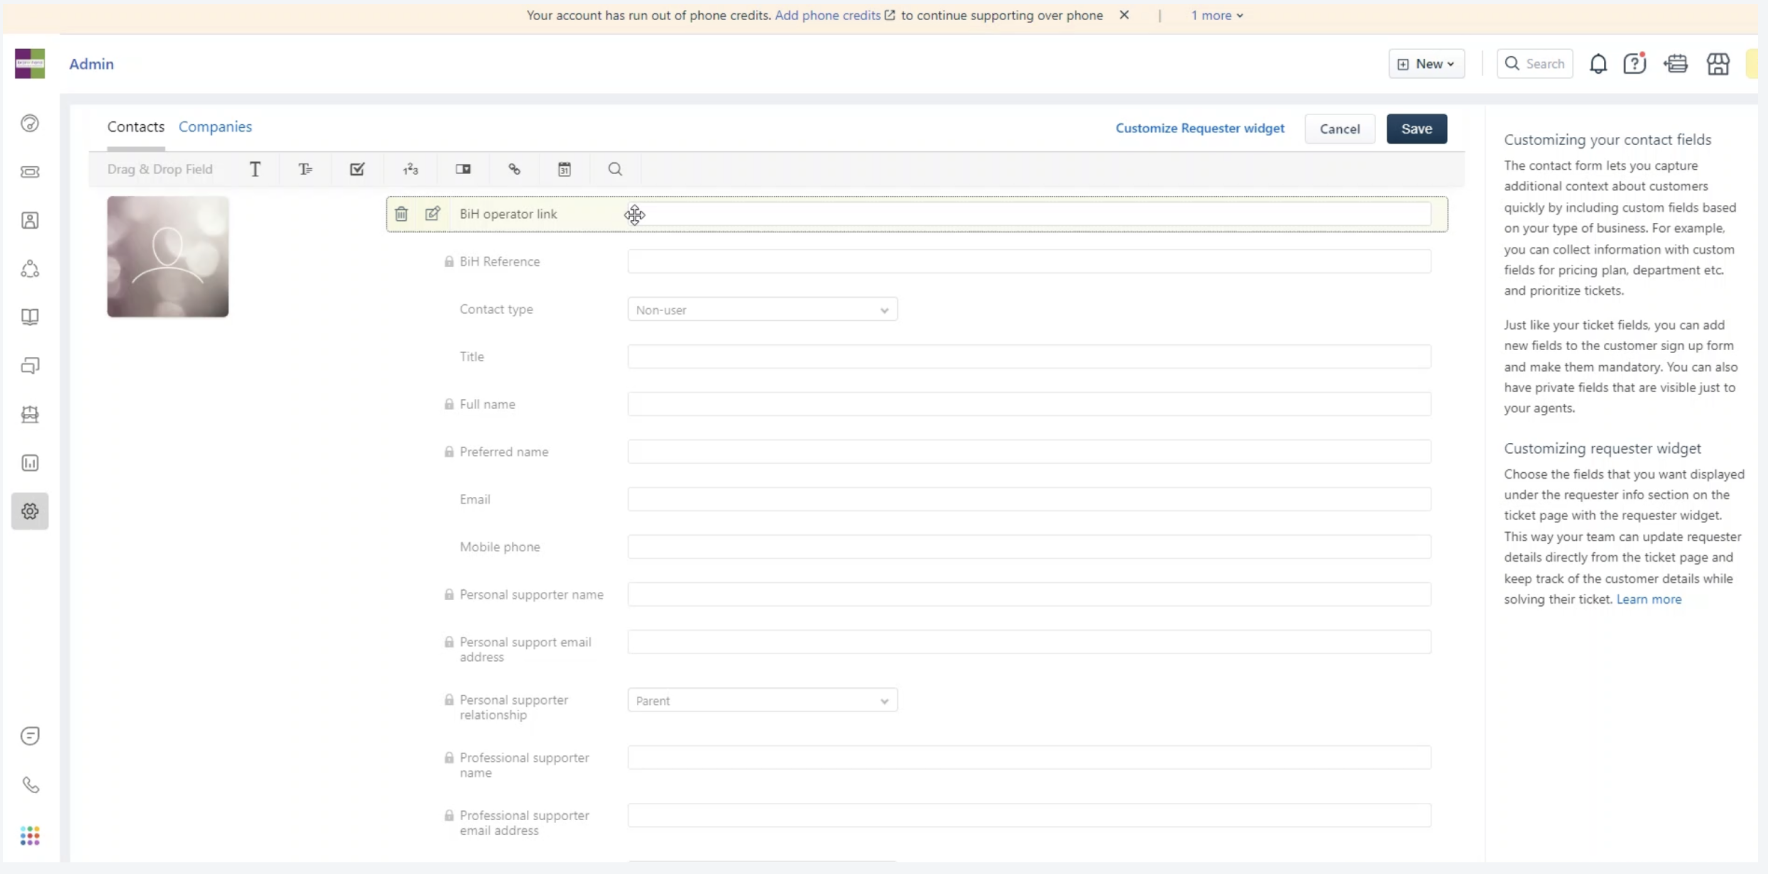Open Forums chat icon in sidebar
The height and width of the screenshot is (874, 1768).
coord(30,366)
